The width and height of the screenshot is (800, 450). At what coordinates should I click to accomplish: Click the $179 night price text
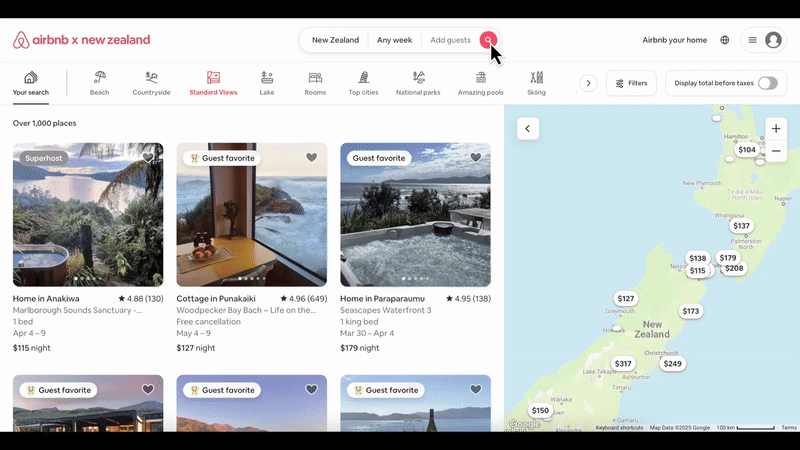click(360, 348)
